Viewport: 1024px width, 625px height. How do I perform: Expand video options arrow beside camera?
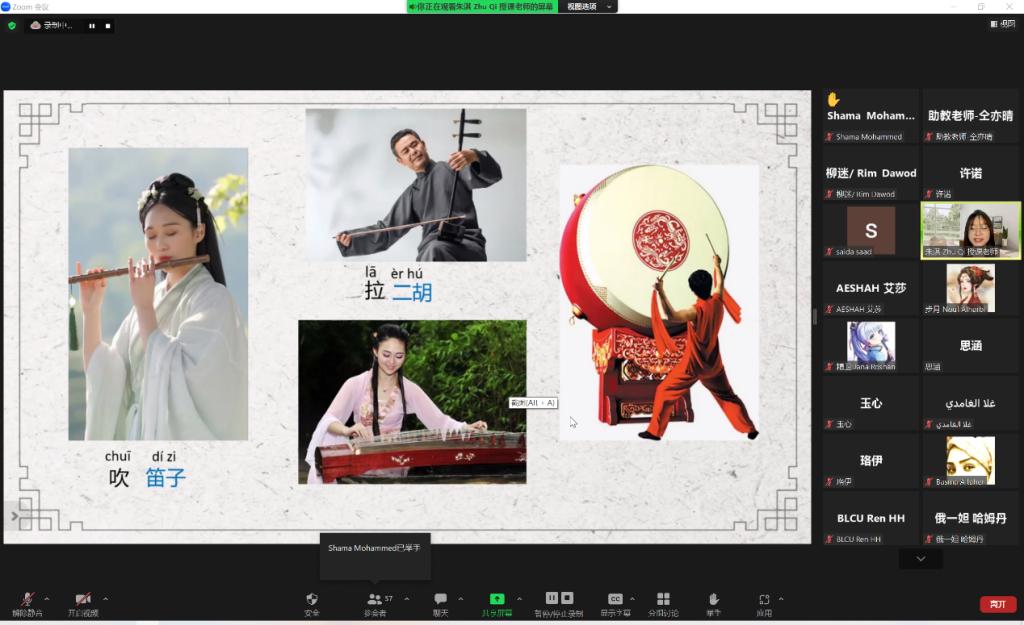pos(106,599)
